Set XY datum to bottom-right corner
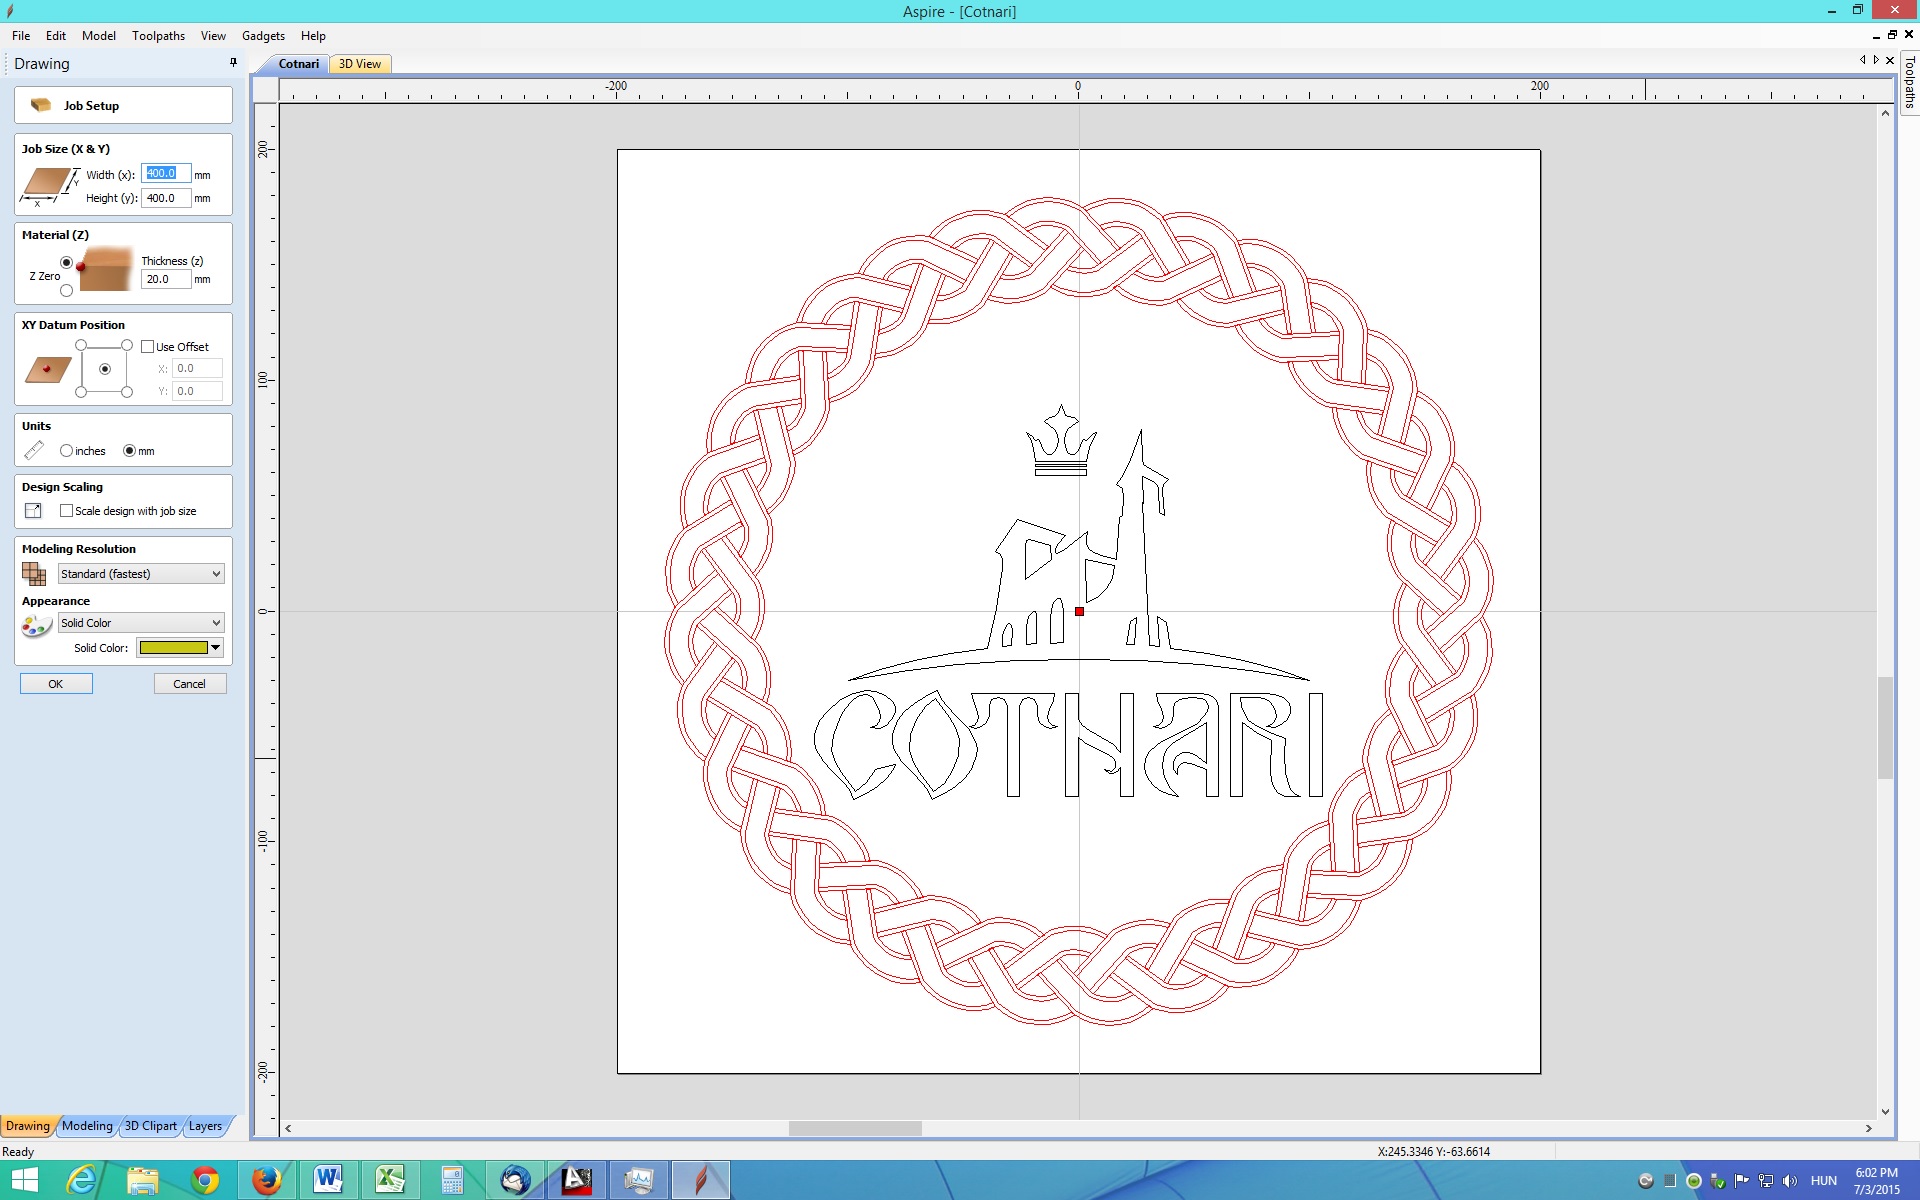This screenshot has width=1920, height=1200. click(127, 392)
